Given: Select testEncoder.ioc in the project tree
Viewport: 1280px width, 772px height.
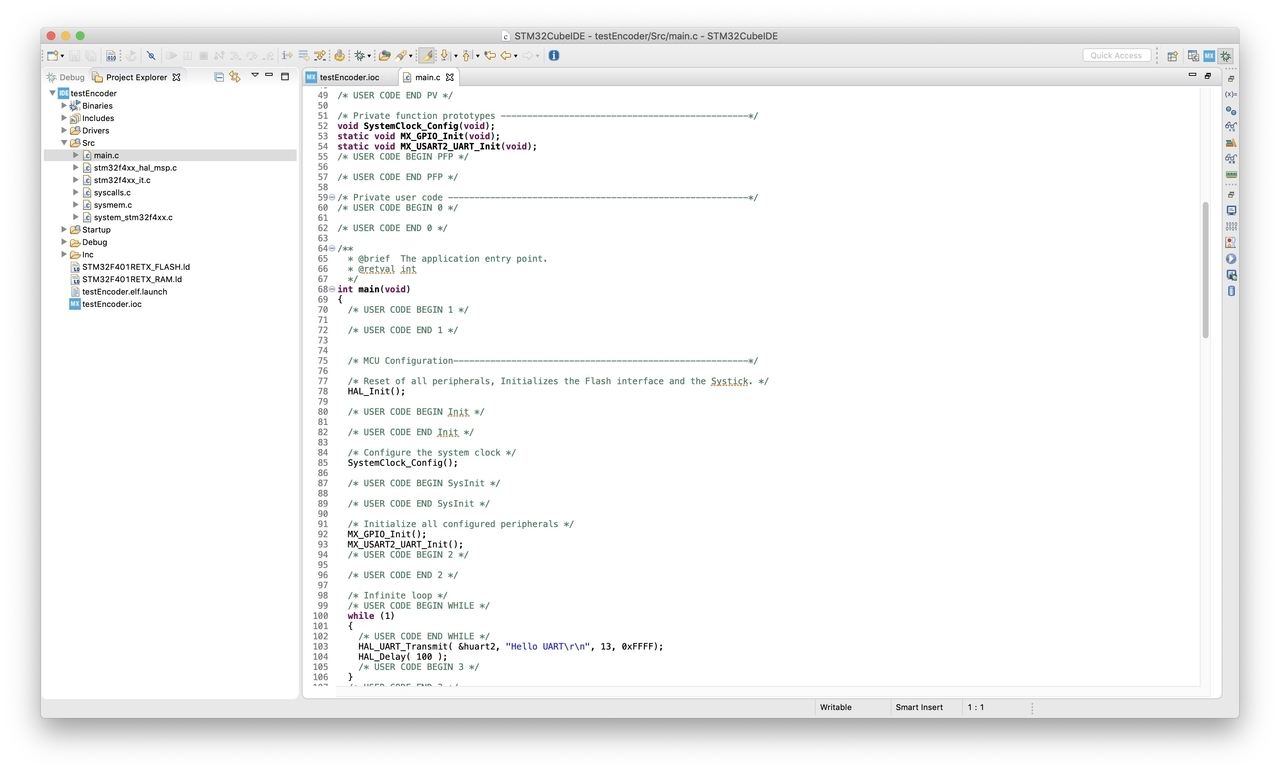Looking at the screenshot, I should coord(112,304).
